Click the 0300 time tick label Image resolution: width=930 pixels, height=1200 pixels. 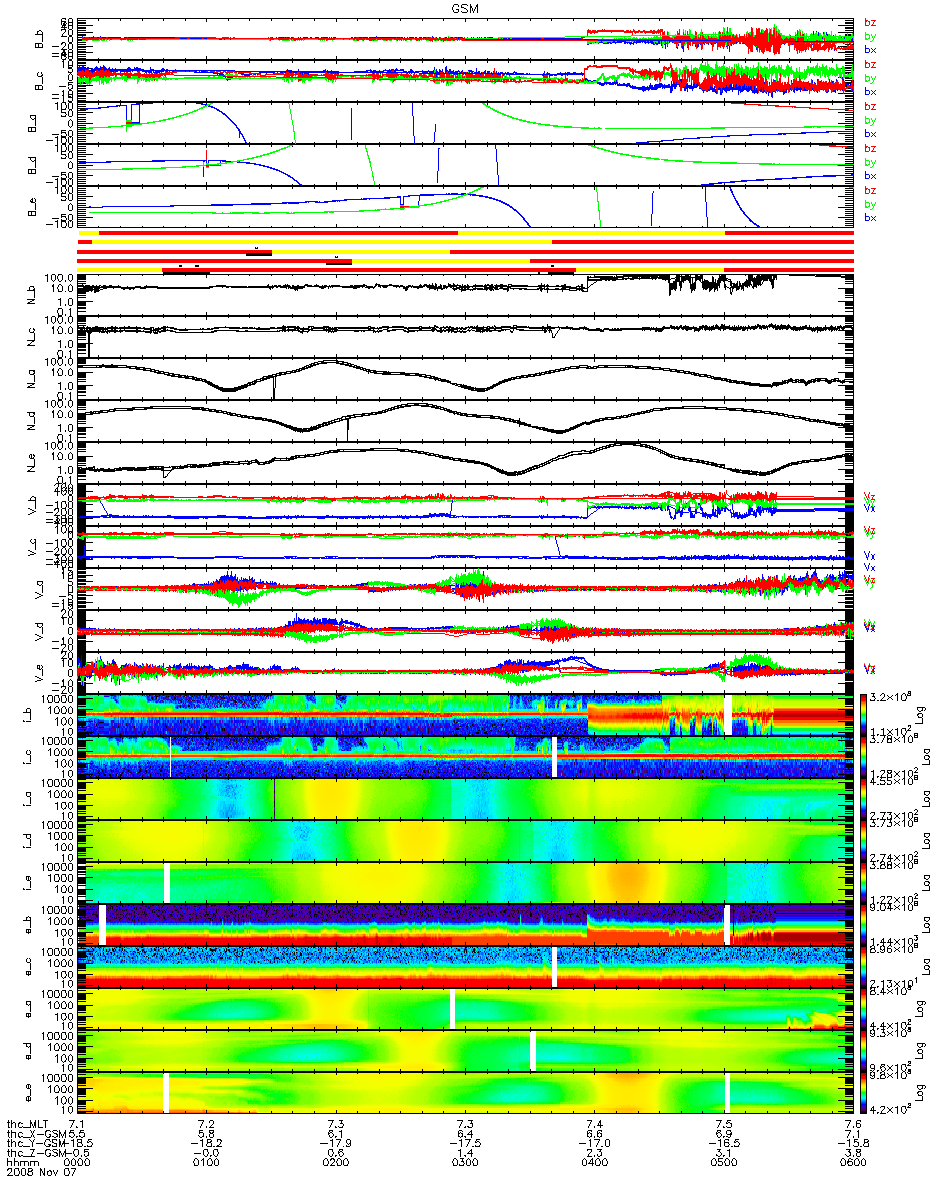464,1164
